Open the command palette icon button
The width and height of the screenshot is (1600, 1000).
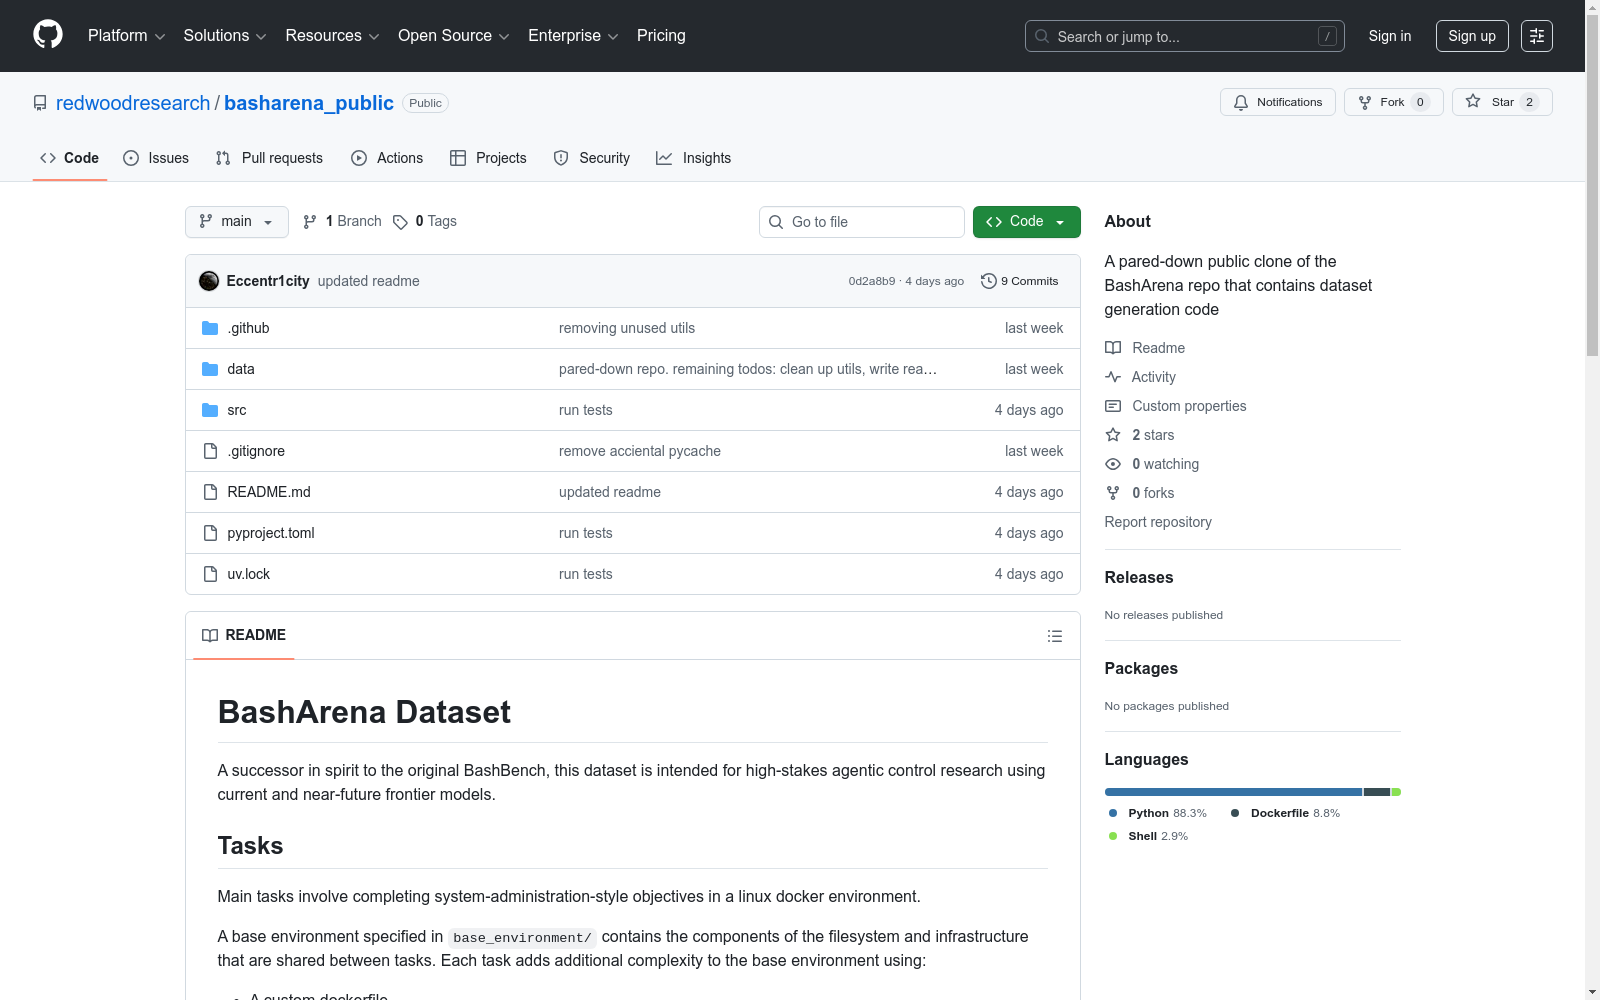1537,36
